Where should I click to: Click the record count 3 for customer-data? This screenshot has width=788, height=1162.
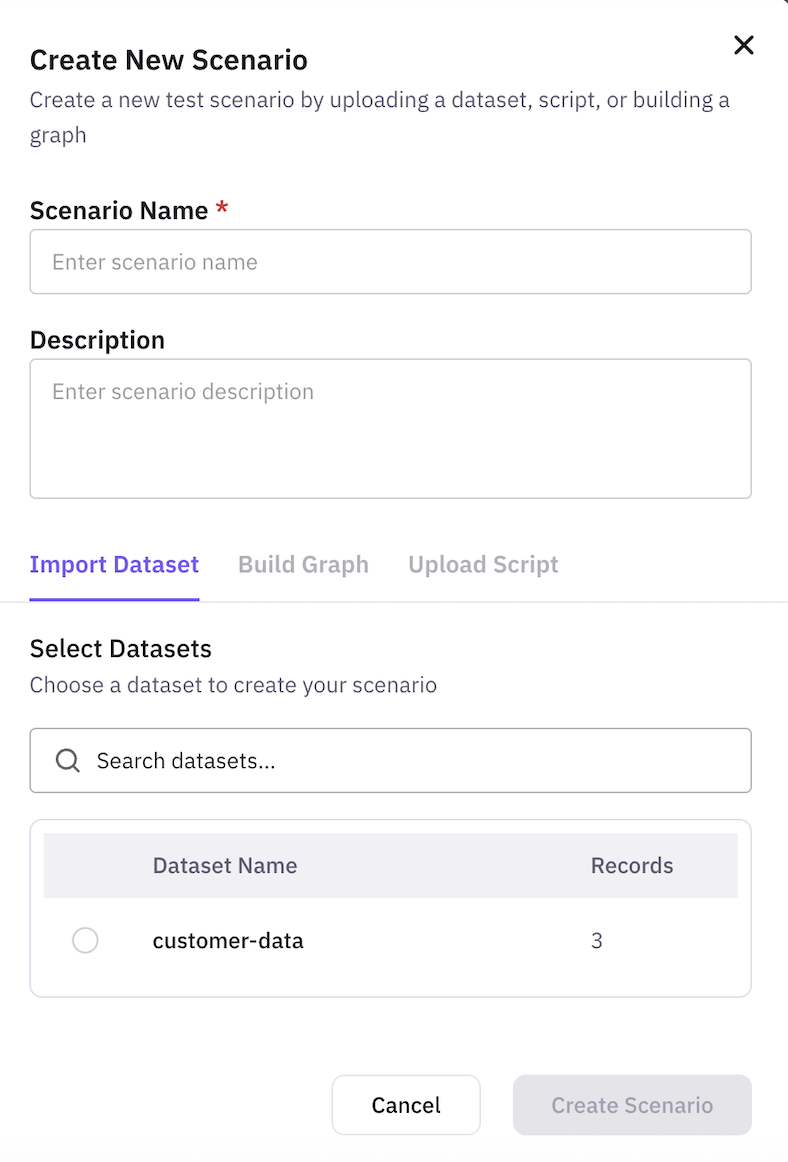597,941
